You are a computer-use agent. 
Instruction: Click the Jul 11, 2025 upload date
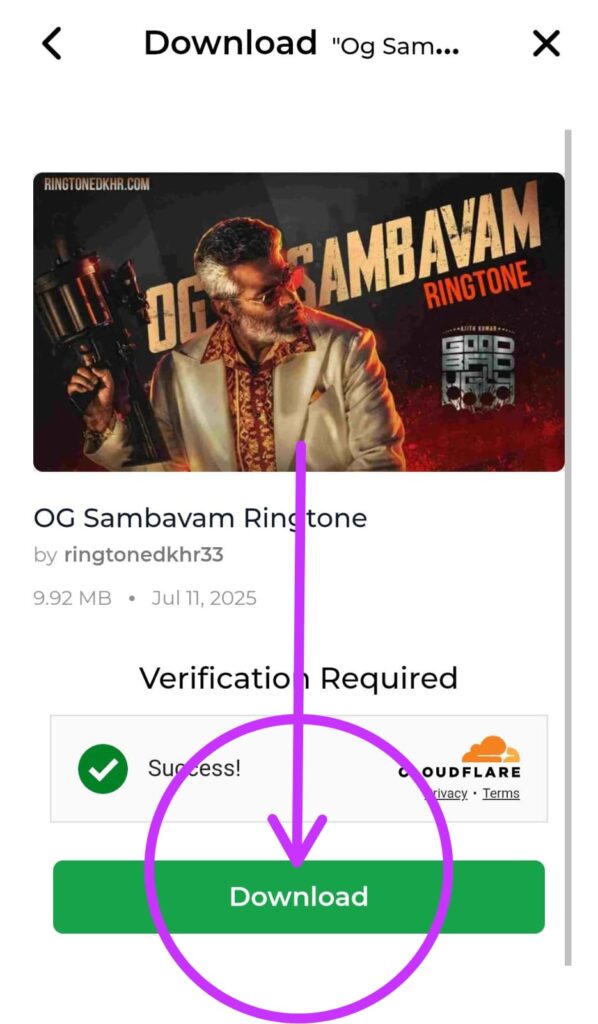(204, 598)
